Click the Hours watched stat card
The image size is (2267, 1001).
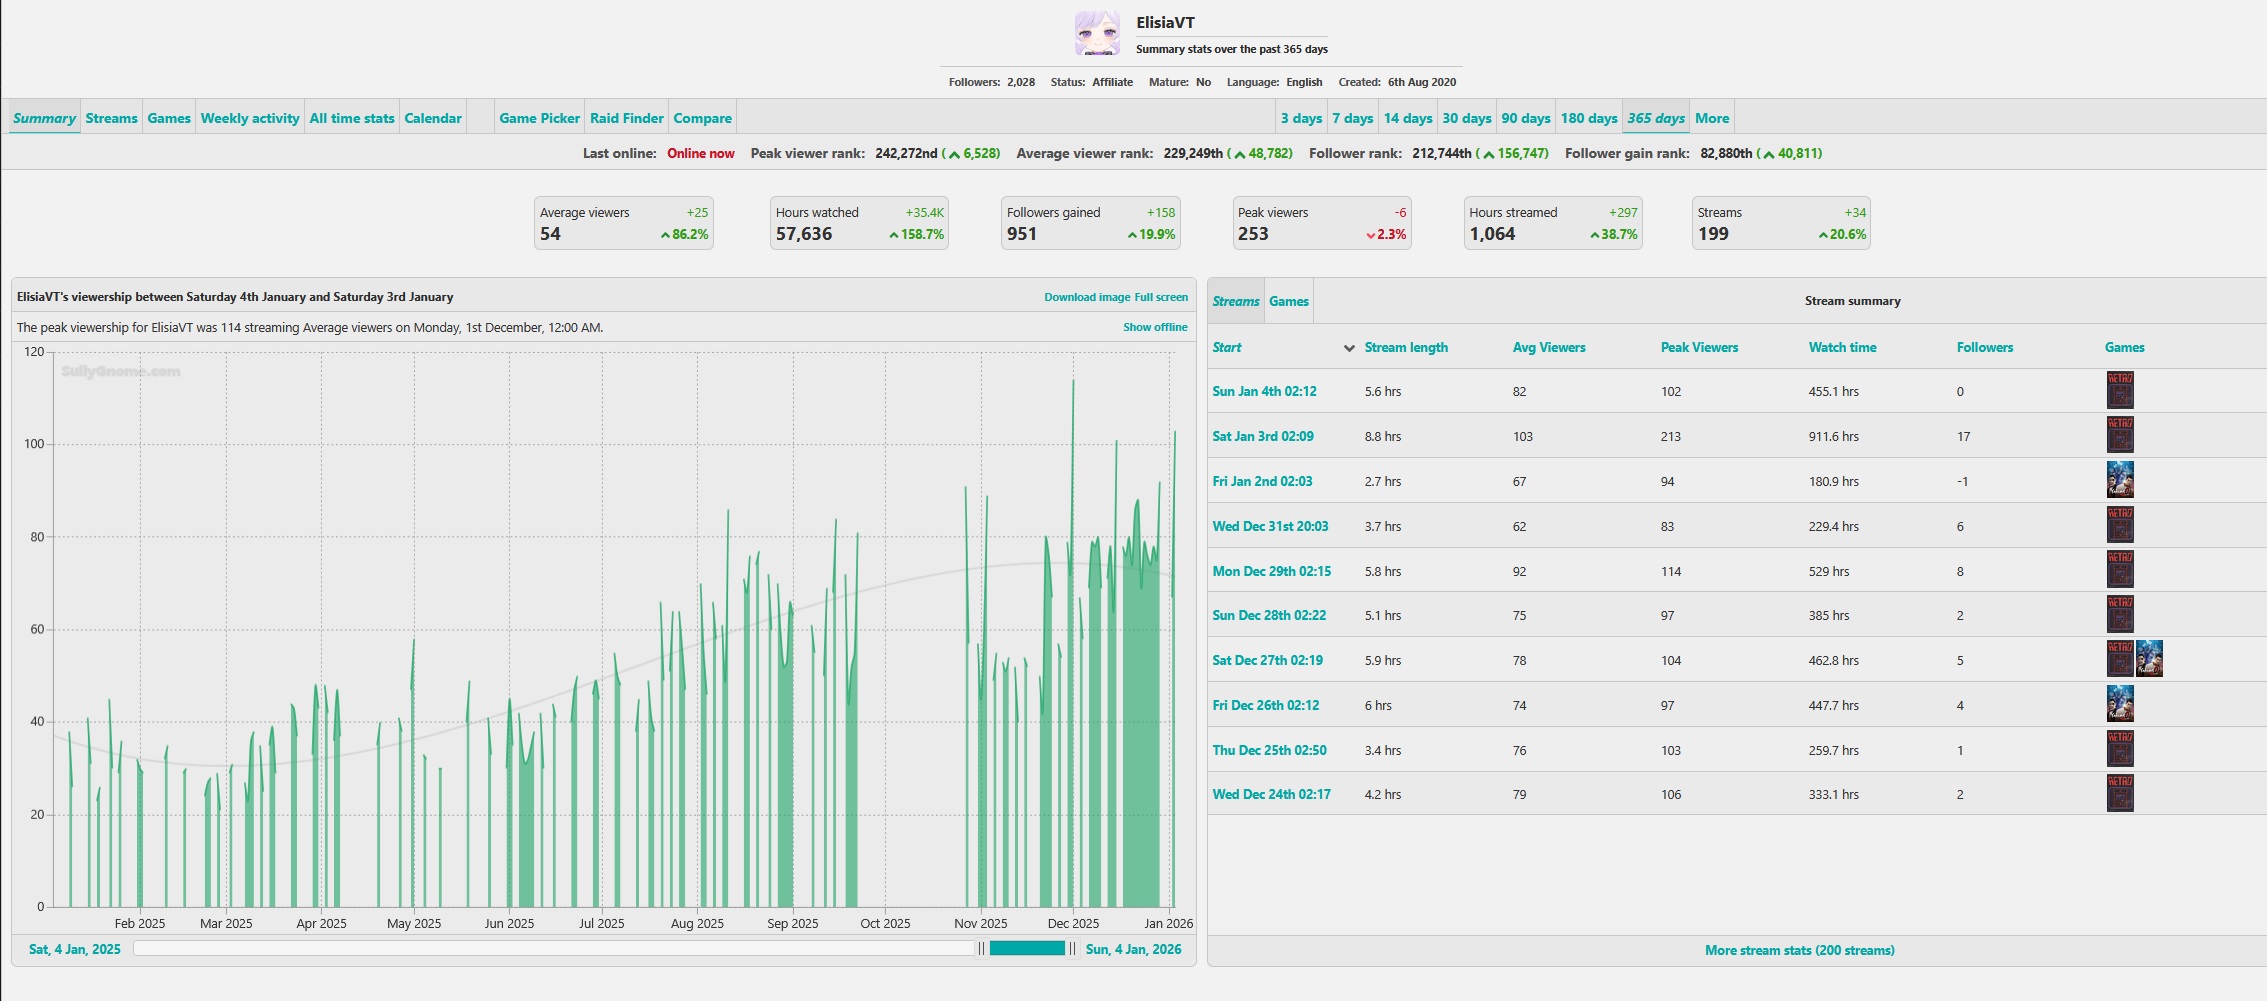click(859, 223)
